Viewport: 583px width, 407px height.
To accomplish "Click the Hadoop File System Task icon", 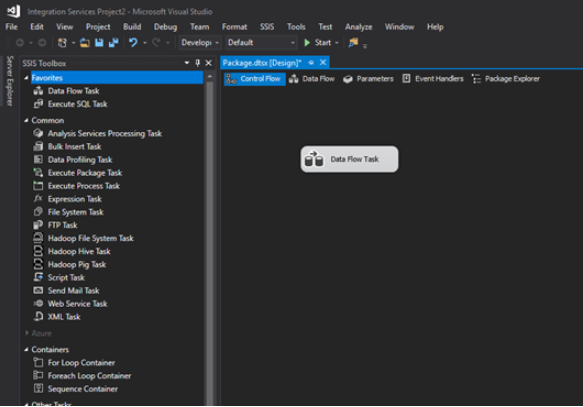I will tap(38, 238).
